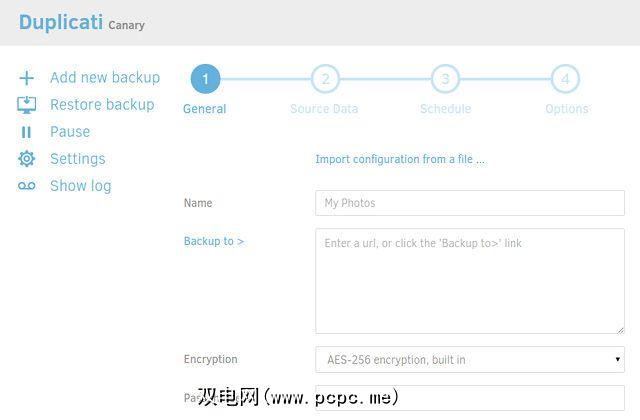Click the Encryption field label

[211, 359]
